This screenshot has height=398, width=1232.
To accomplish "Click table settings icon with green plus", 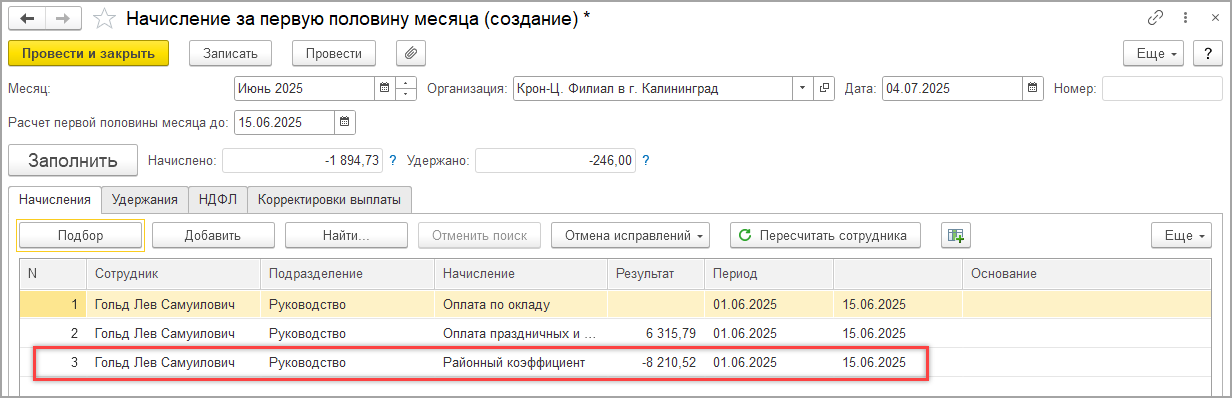I will [x=956, y=236].
